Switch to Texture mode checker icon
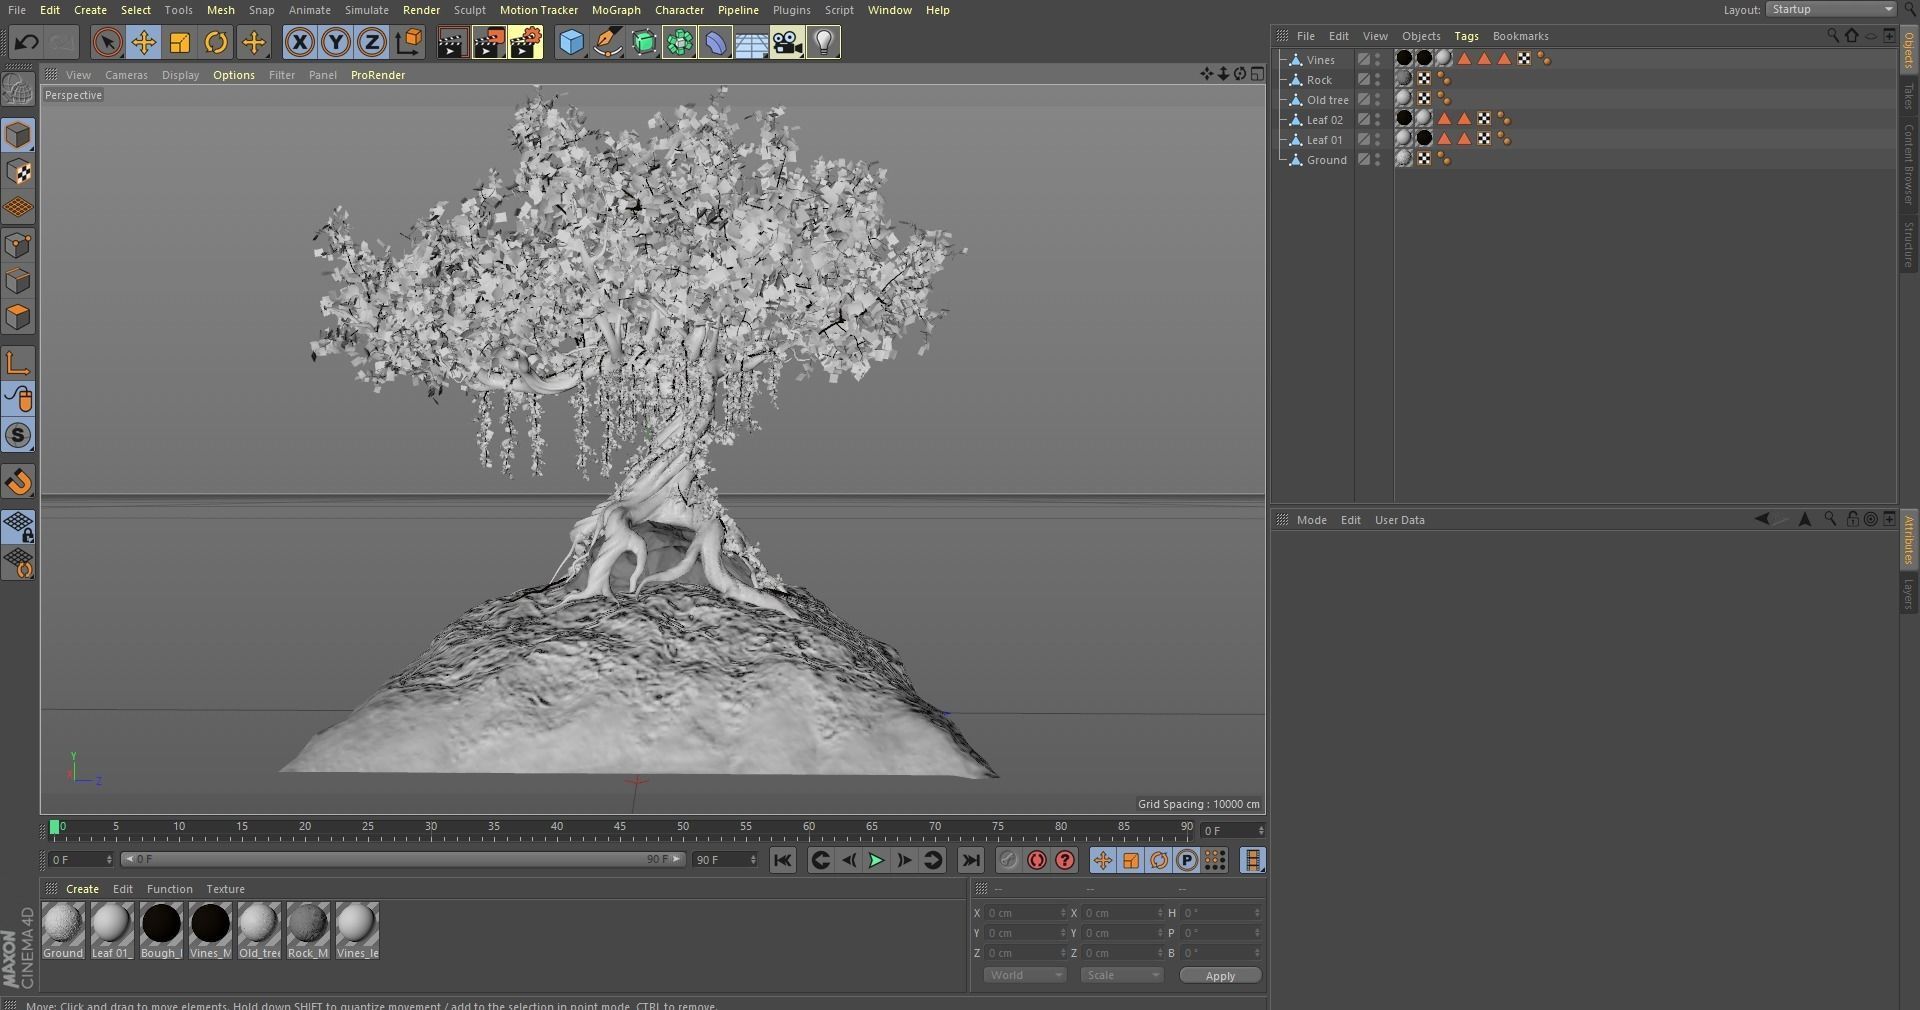Image resolution: width=1920 pixels, height=1010 pixels. pos(18,172)
